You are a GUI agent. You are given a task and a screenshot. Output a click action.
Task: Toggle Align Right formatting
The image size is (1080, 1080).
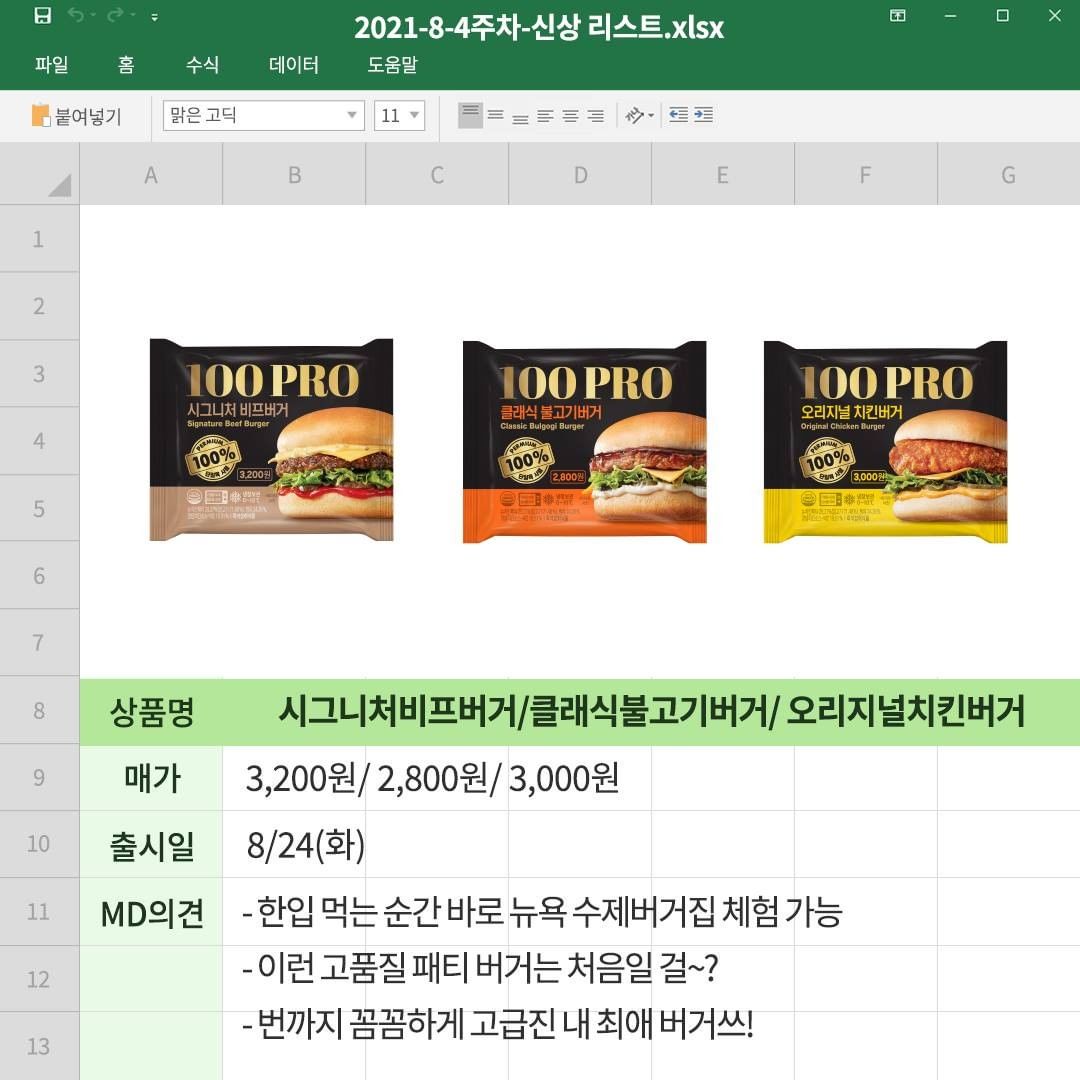(x=596, y=116)
